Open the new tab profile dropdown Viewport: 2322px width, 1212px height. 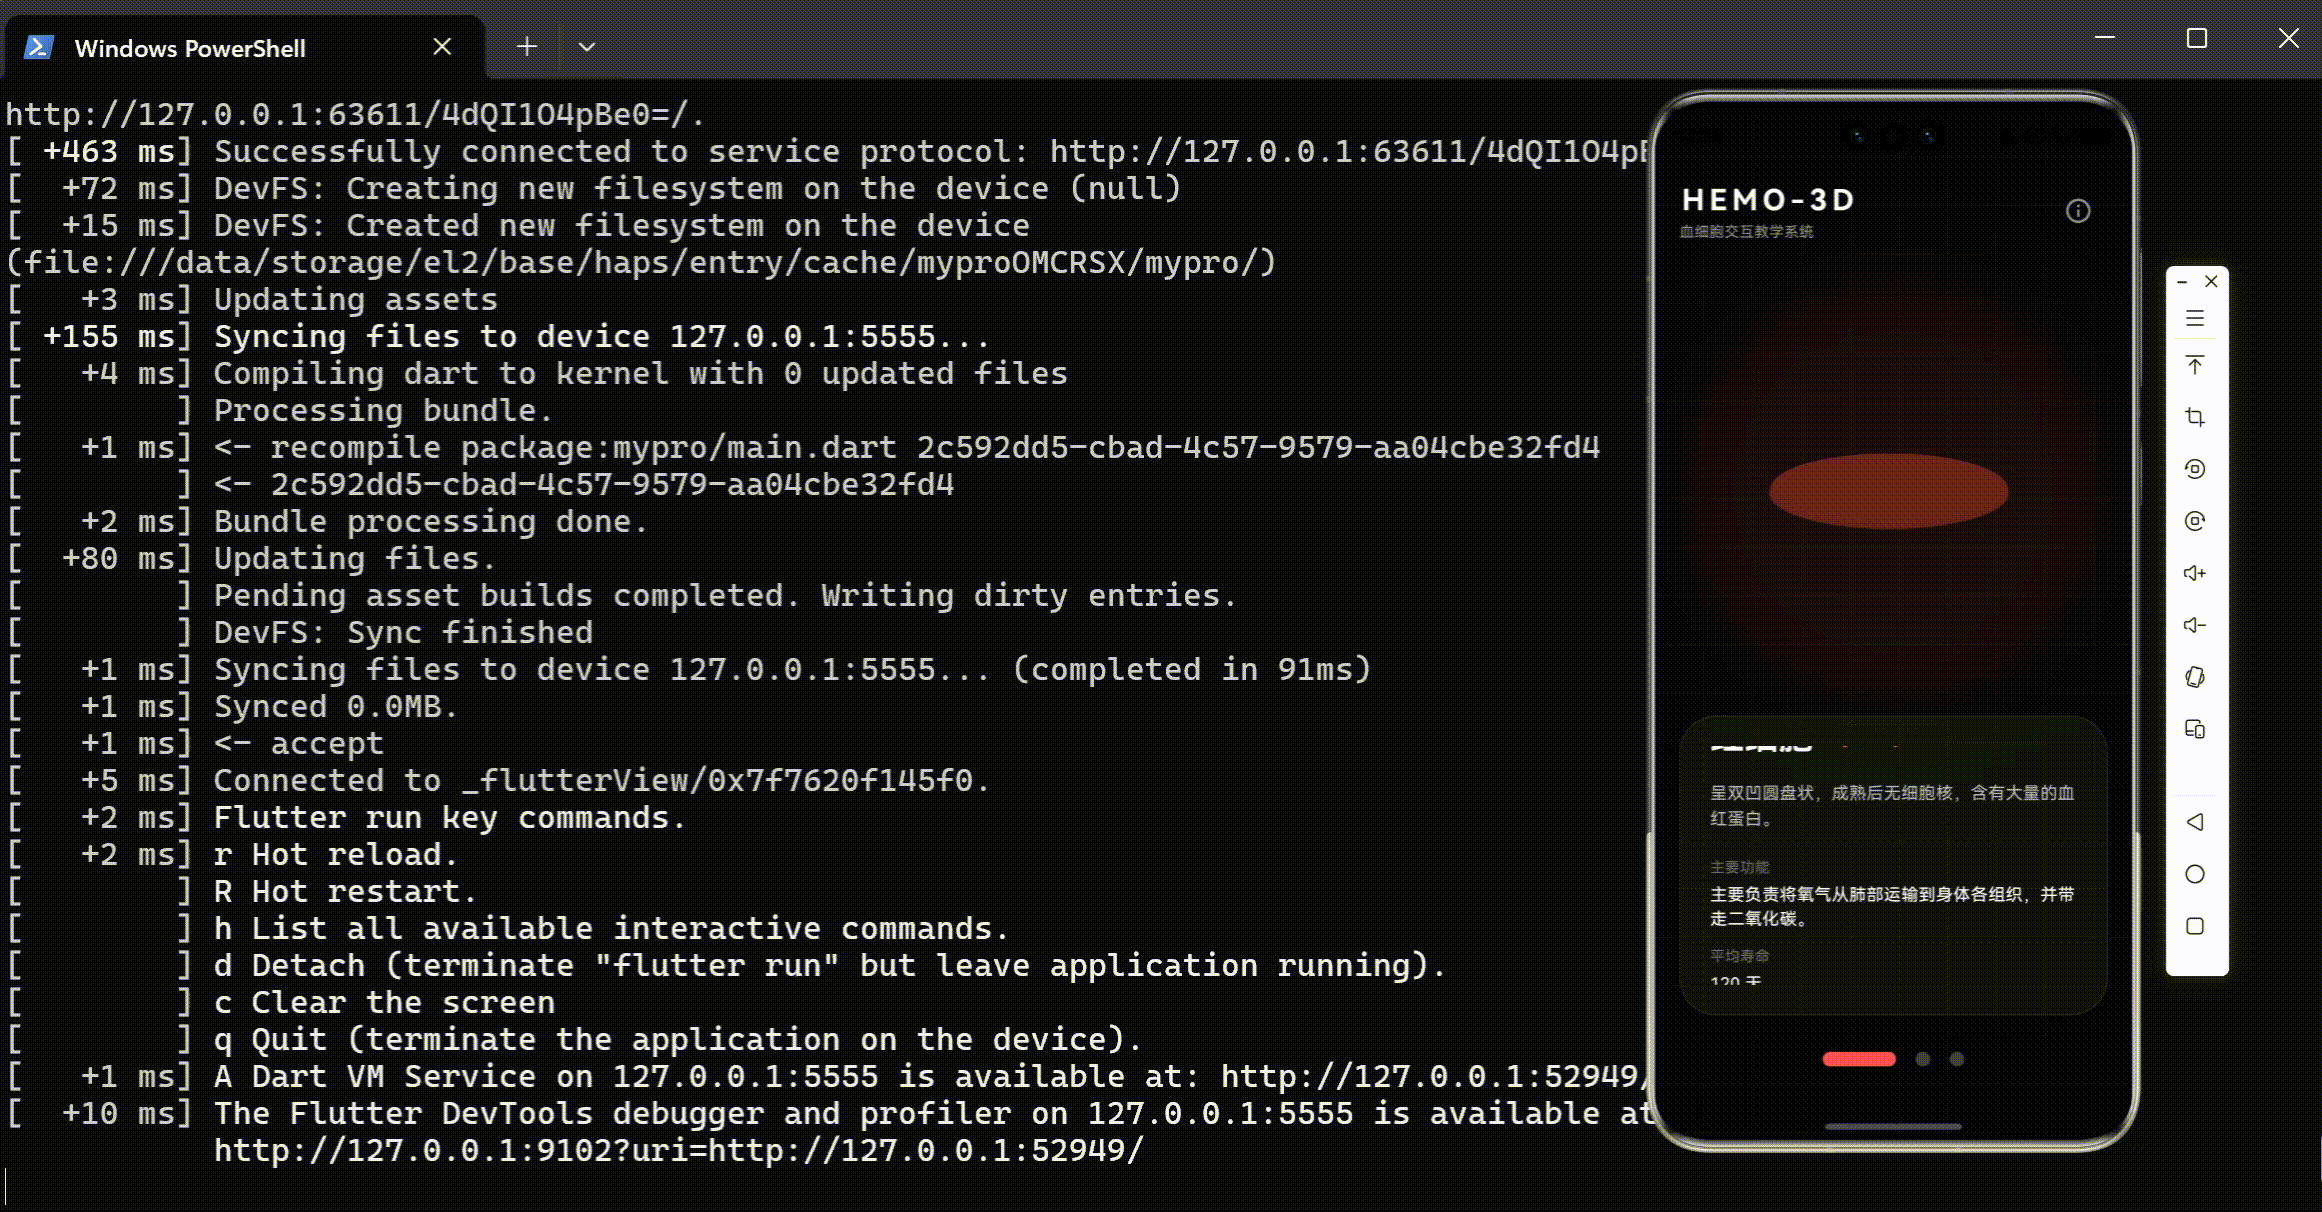pyautogui.click(x=587, y=47)
